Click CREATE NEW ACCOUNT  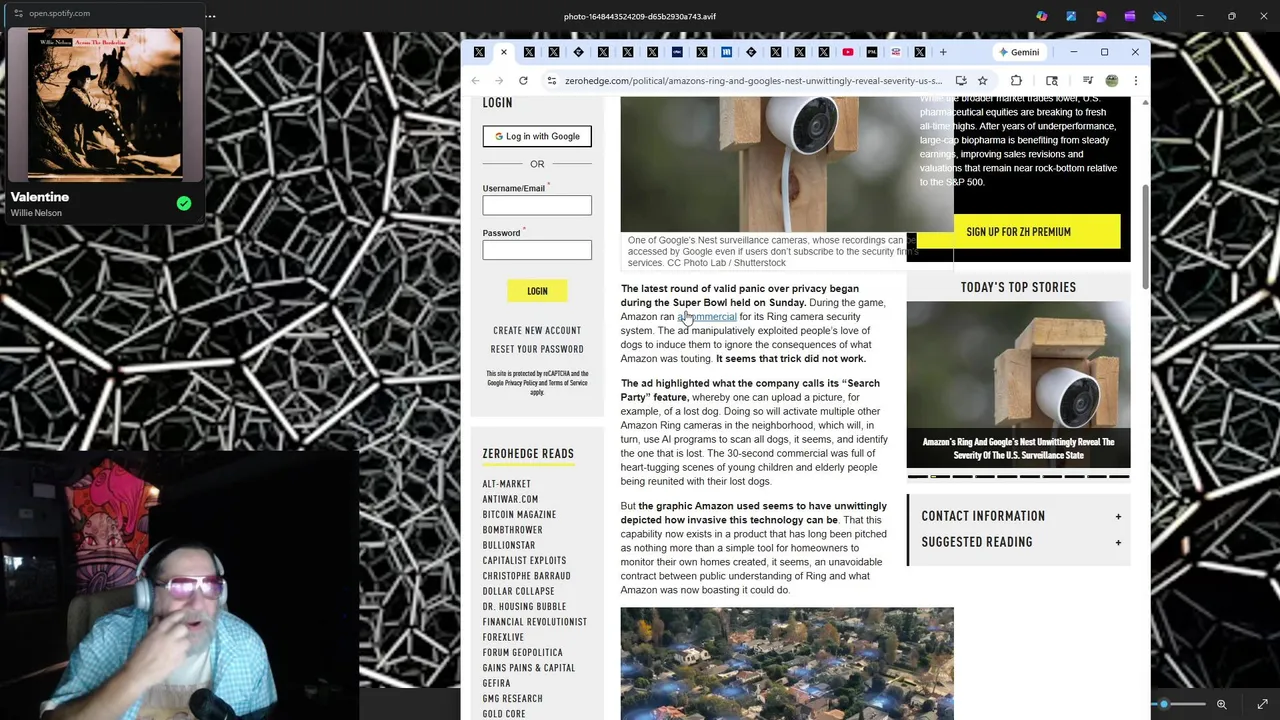coord(537,331)
